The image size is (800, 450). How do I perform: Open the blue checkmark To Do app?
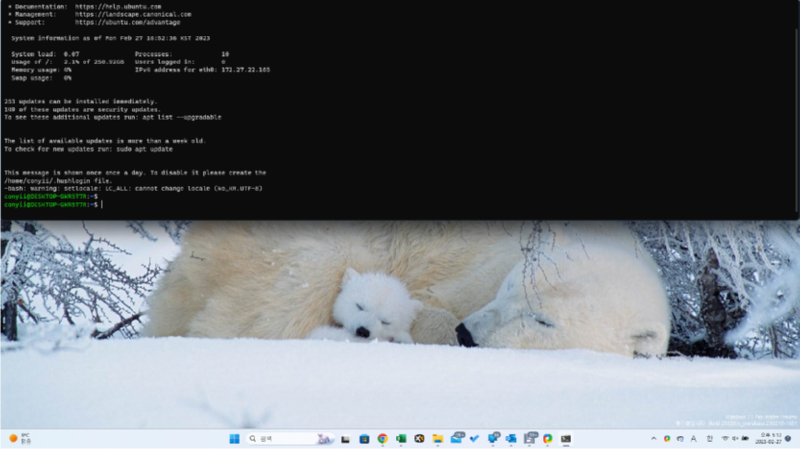[474, 438]
